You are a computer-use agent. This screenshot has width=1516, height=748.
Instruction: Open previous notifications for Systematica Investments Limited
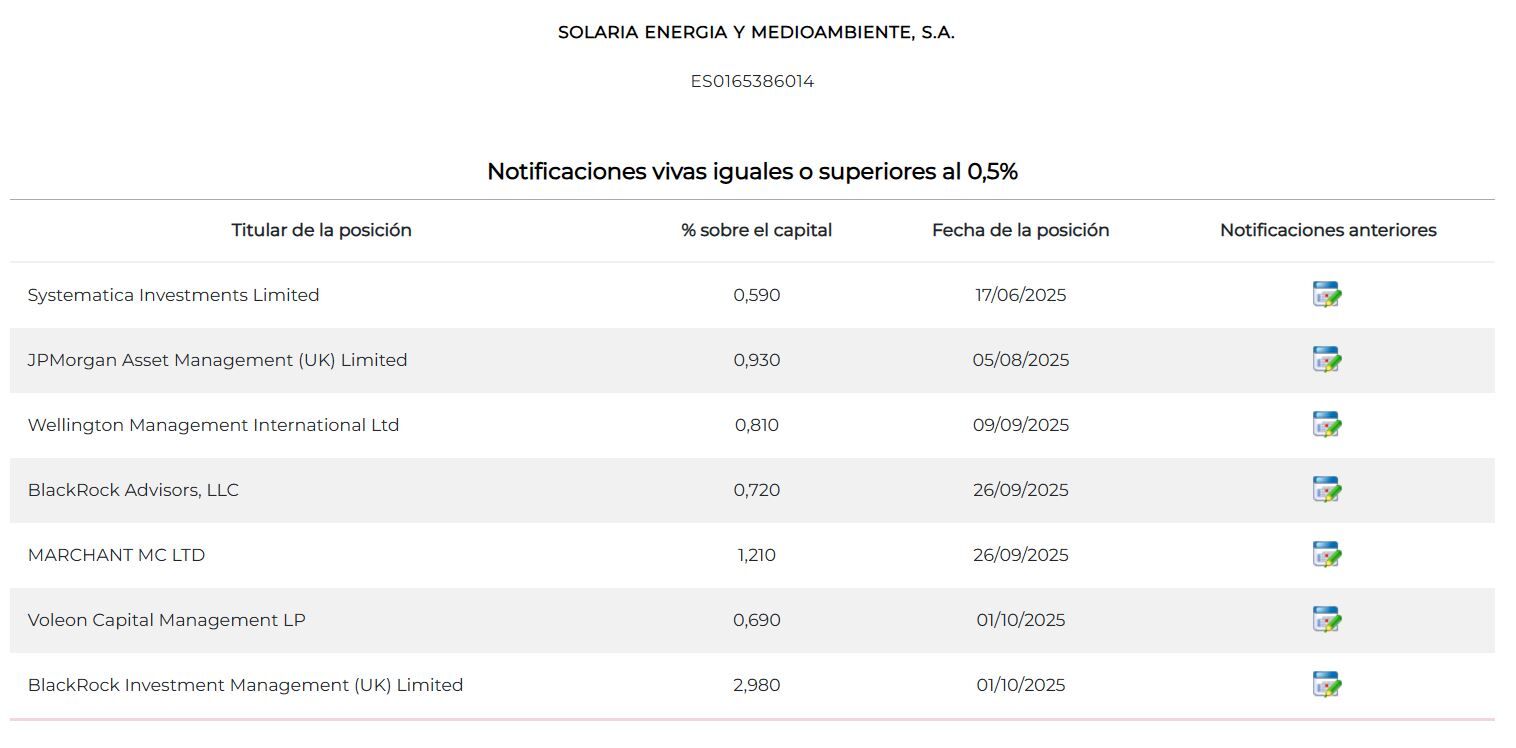1326,295
